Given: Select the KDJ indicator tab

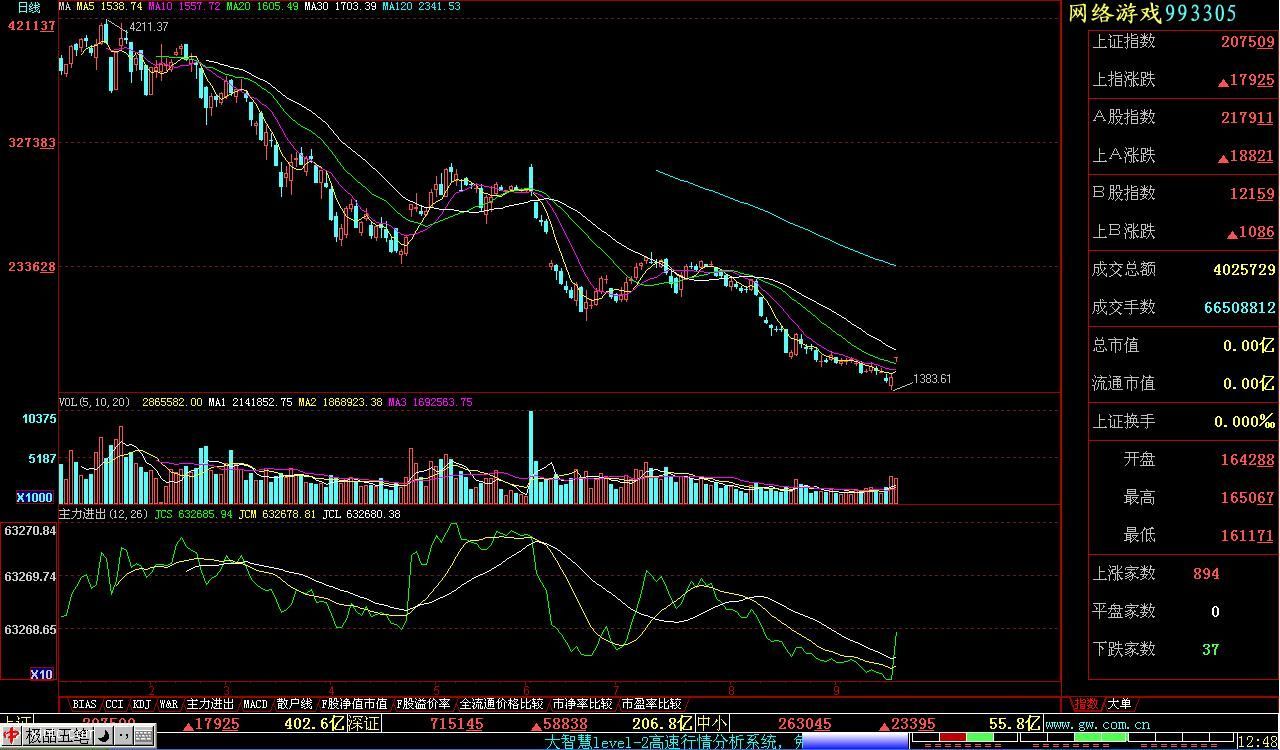Looking at the screenshot, I should [x=141, y=704].
